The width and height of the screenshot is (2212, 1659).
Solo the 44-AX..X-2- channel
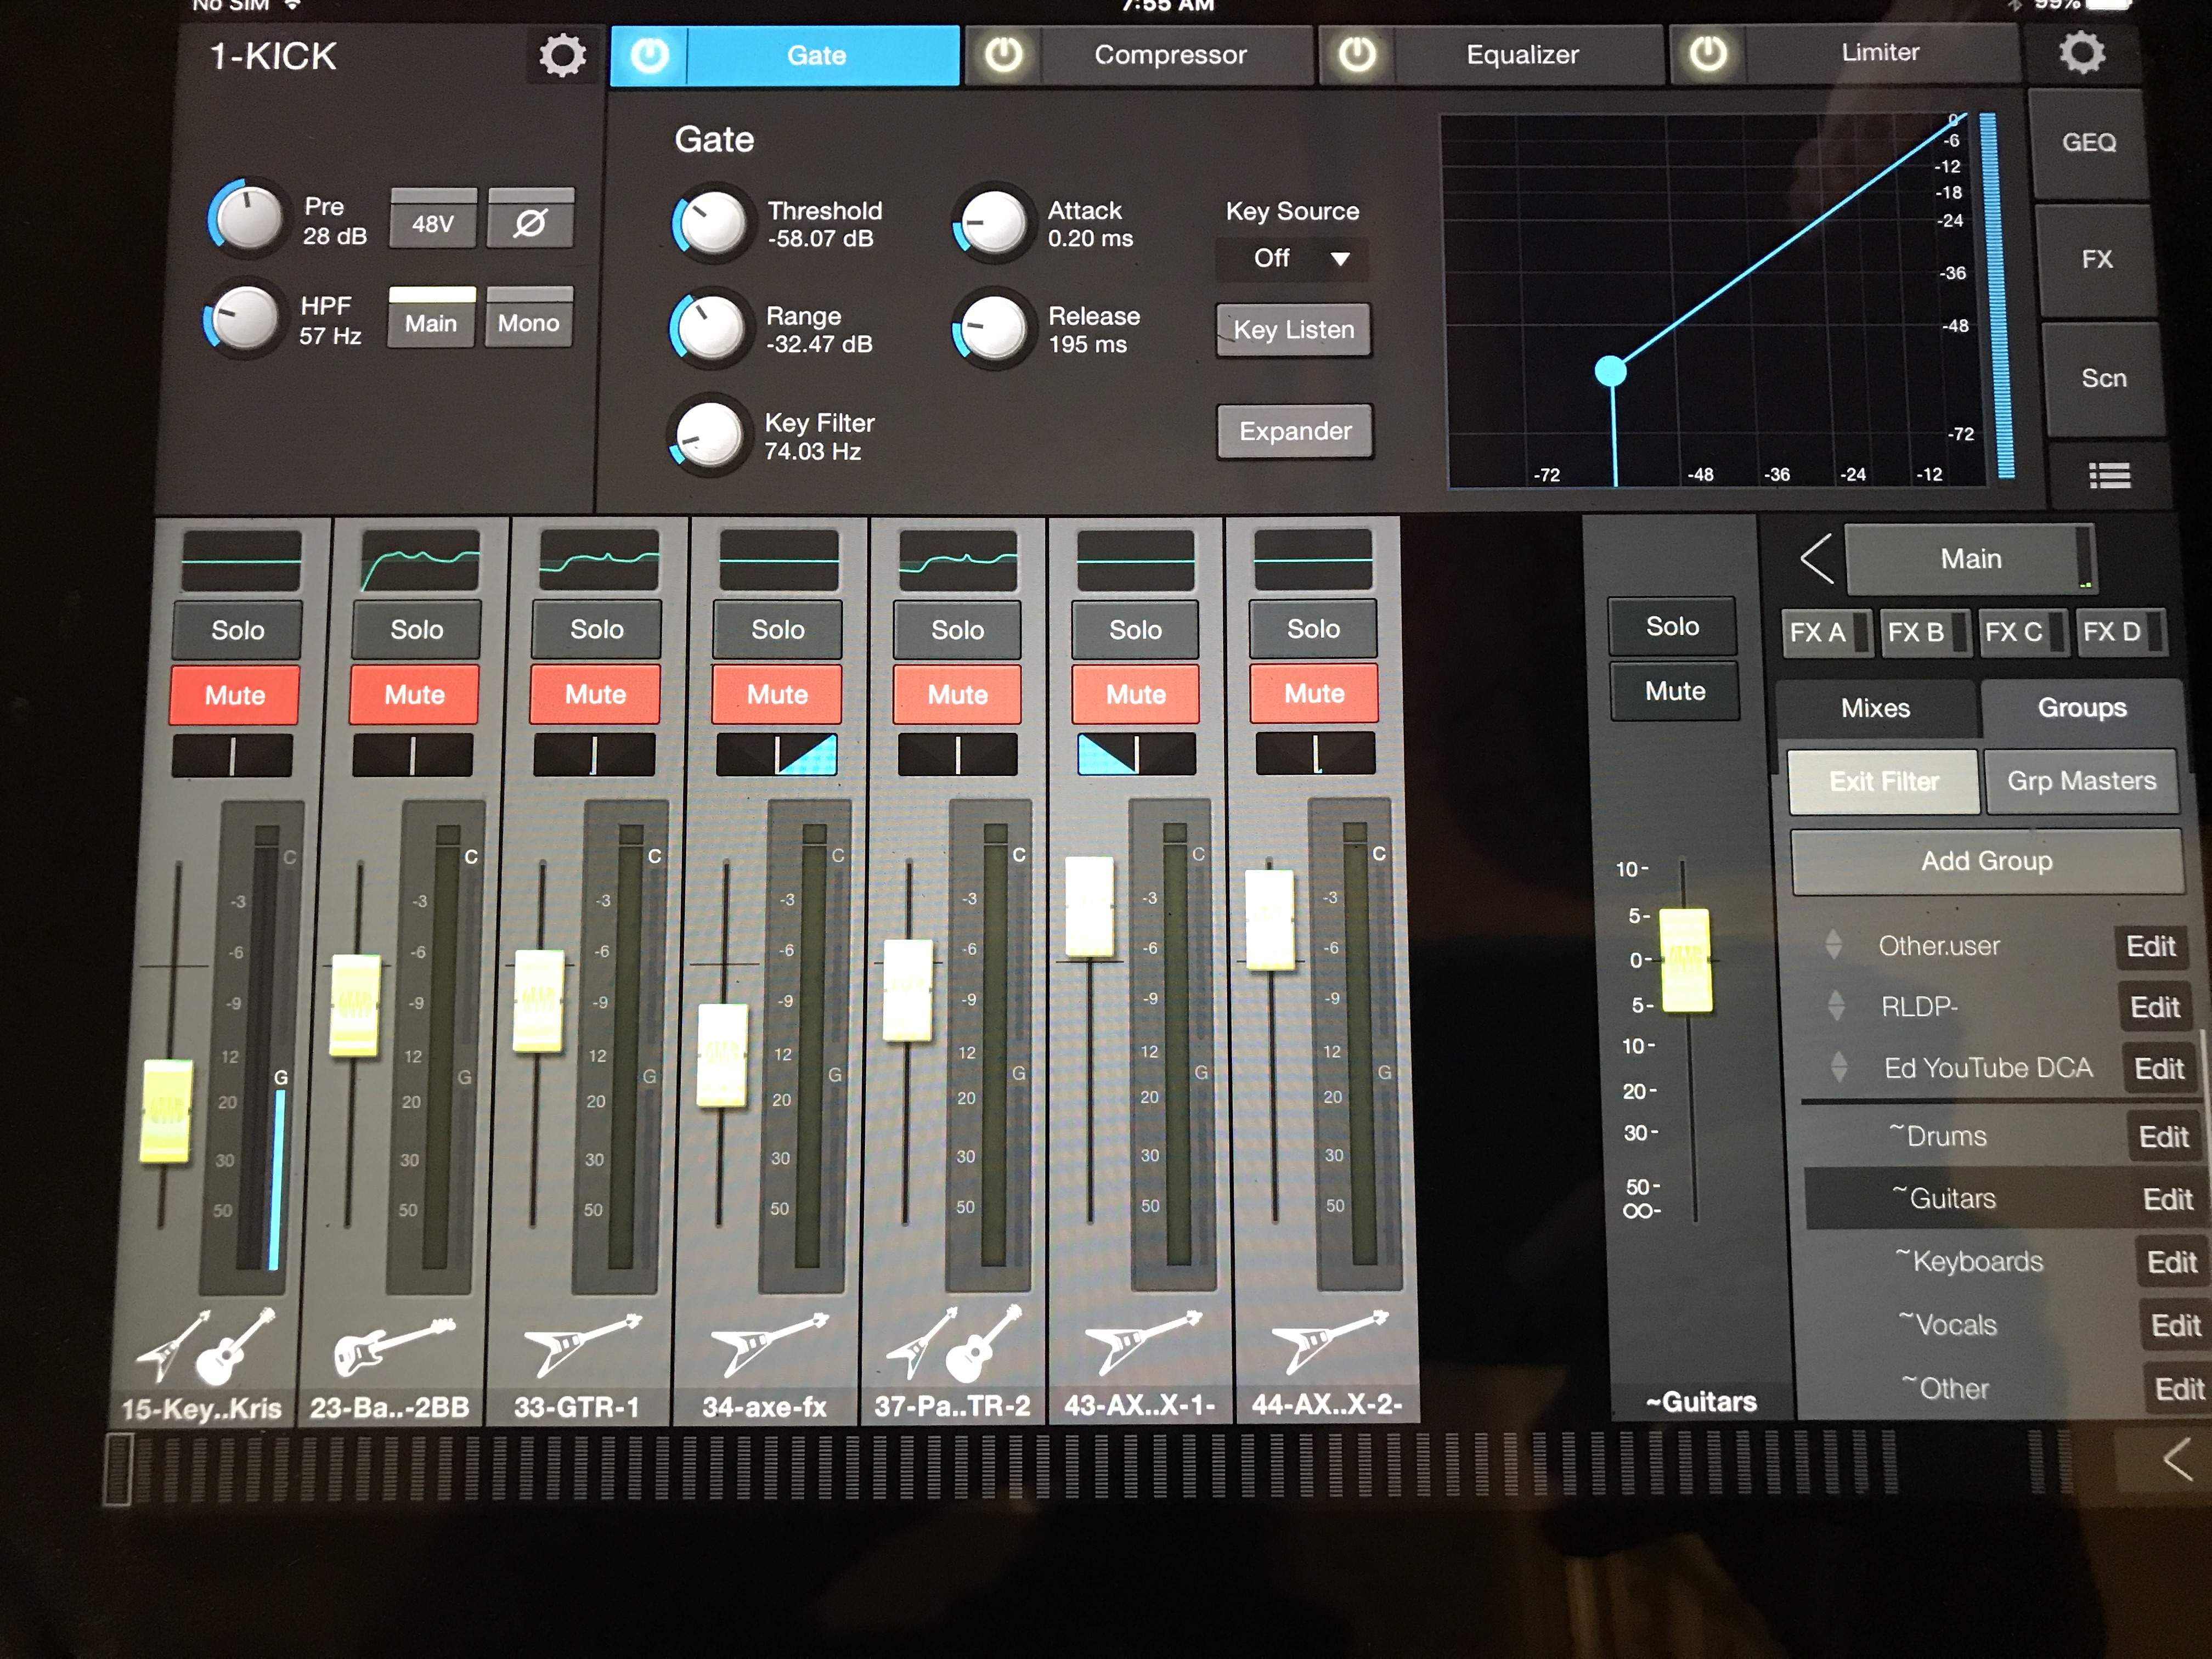pyautogui.click(x=1314, y=628)
